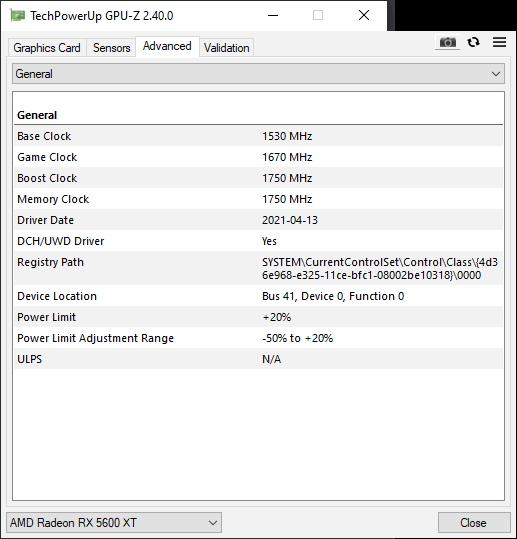Click the 1530 MHz value
Image resolution: width=517 pixels, height=539 pixels.
(x=287, y=136)
